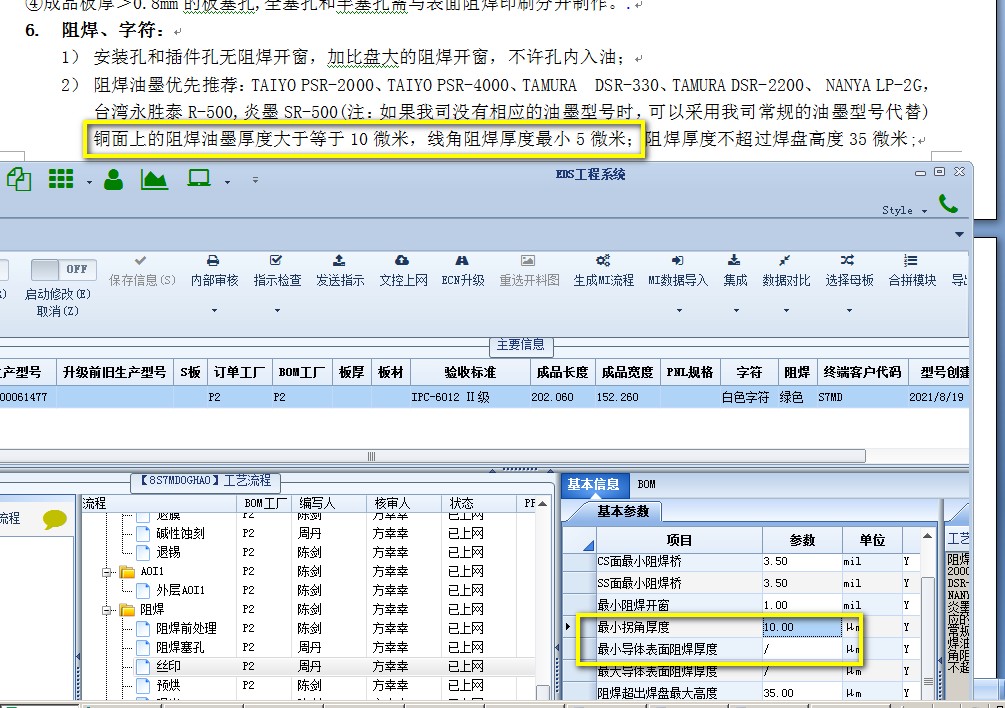
Task: Expand dropdown arrow under MI数据导入
Action: click(679, 311)
